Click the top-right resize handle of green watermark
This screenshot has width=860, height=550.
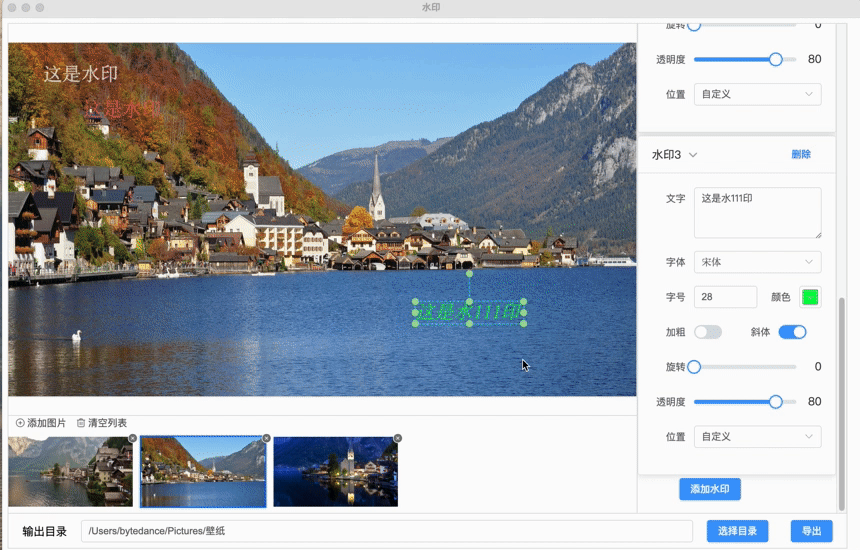523,302
